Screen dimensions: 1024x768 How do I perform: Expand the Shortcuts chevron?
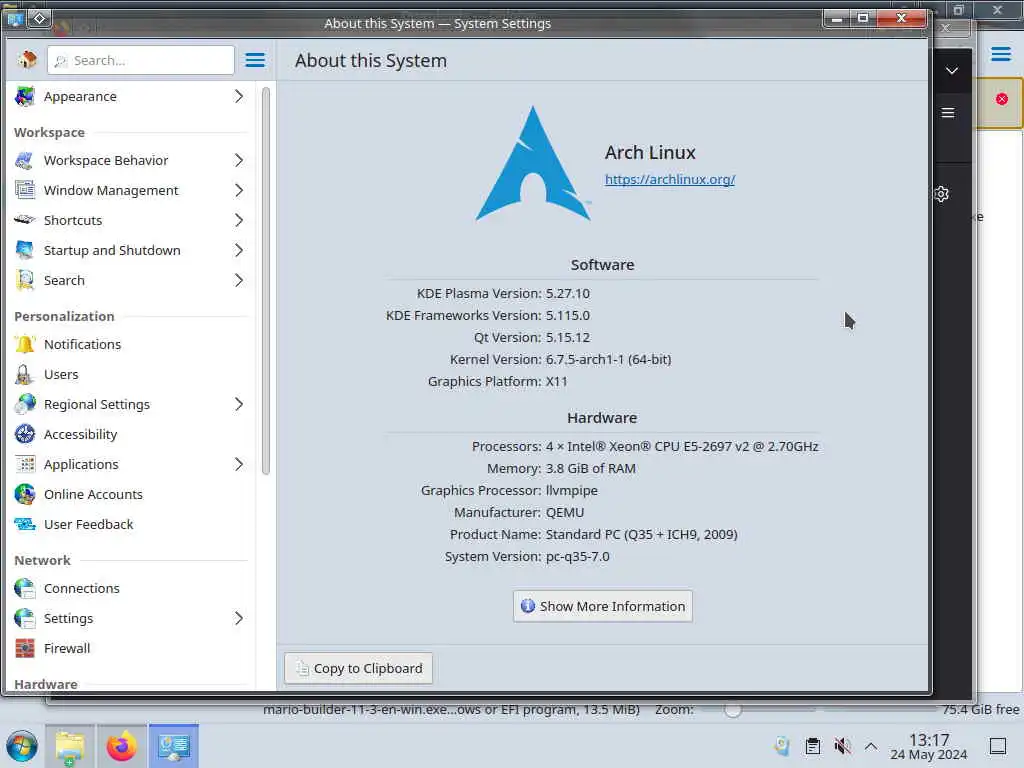pos(239,220)
